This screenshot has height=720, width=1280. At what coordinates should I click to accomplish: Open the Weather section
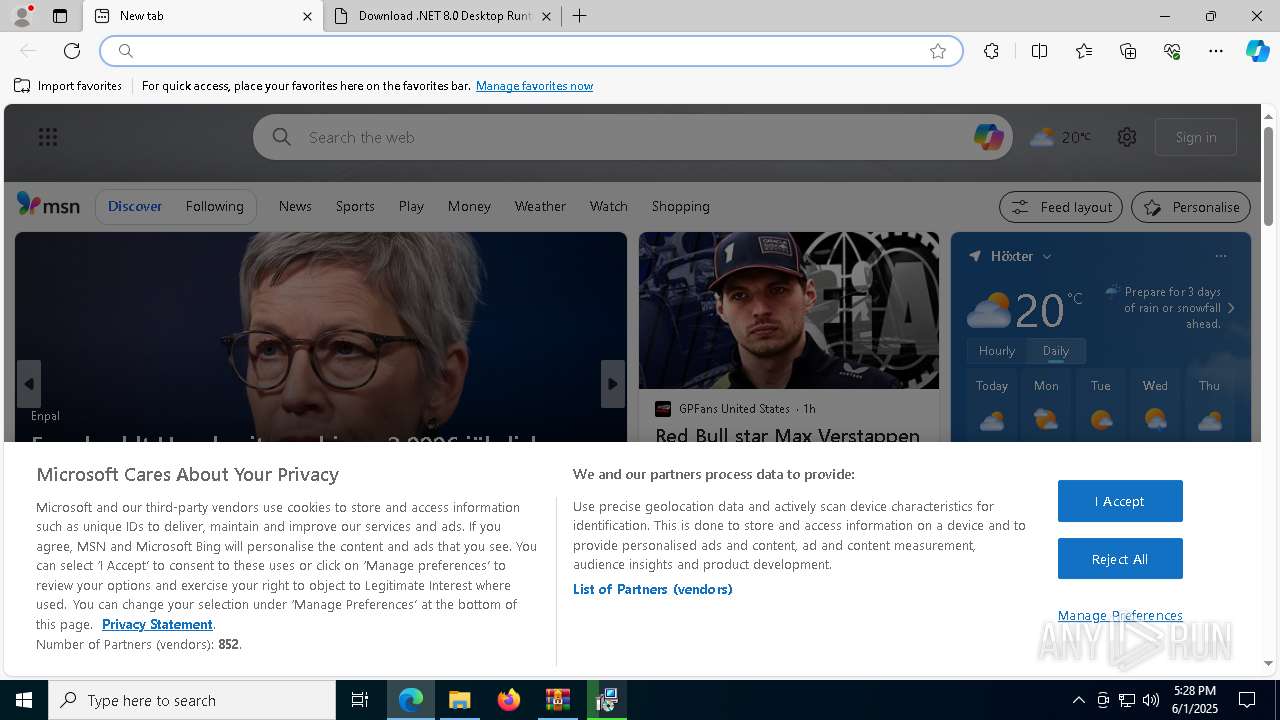540,206
